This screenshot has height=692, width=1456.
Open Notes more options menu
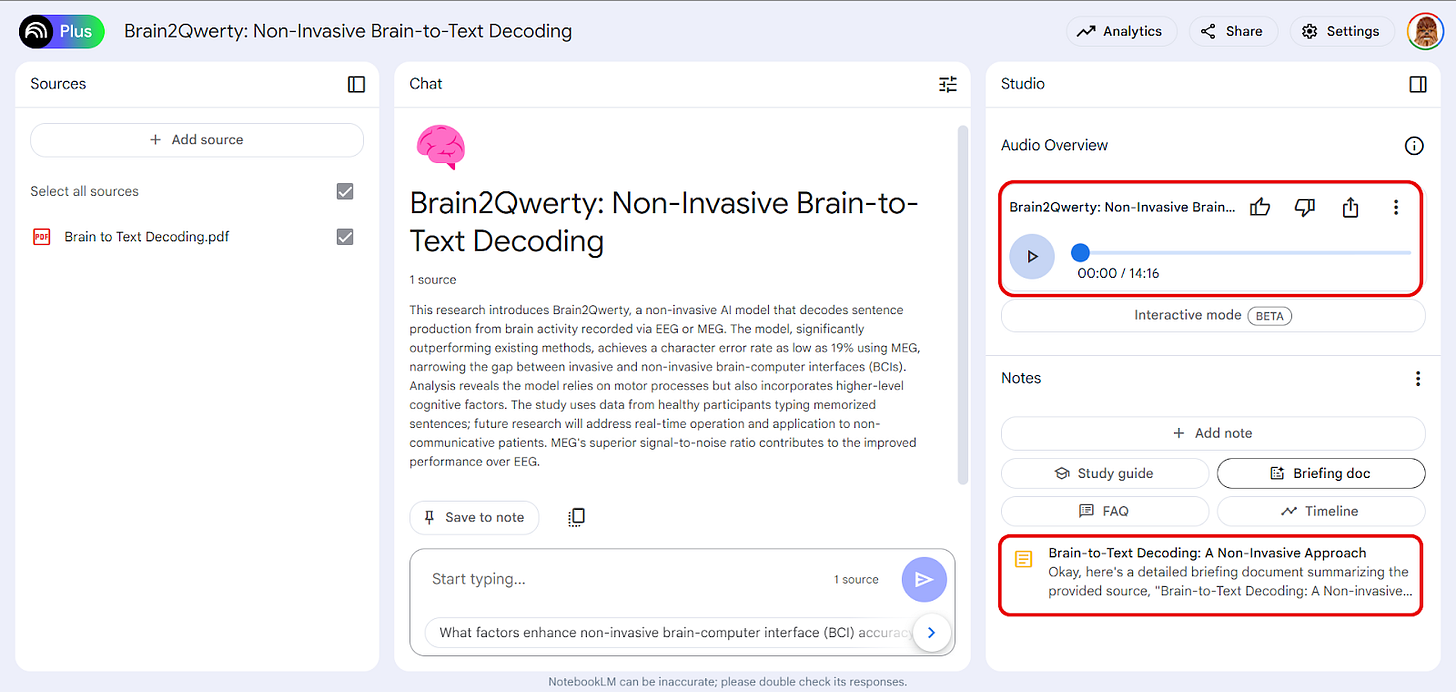coord(1417,379)
